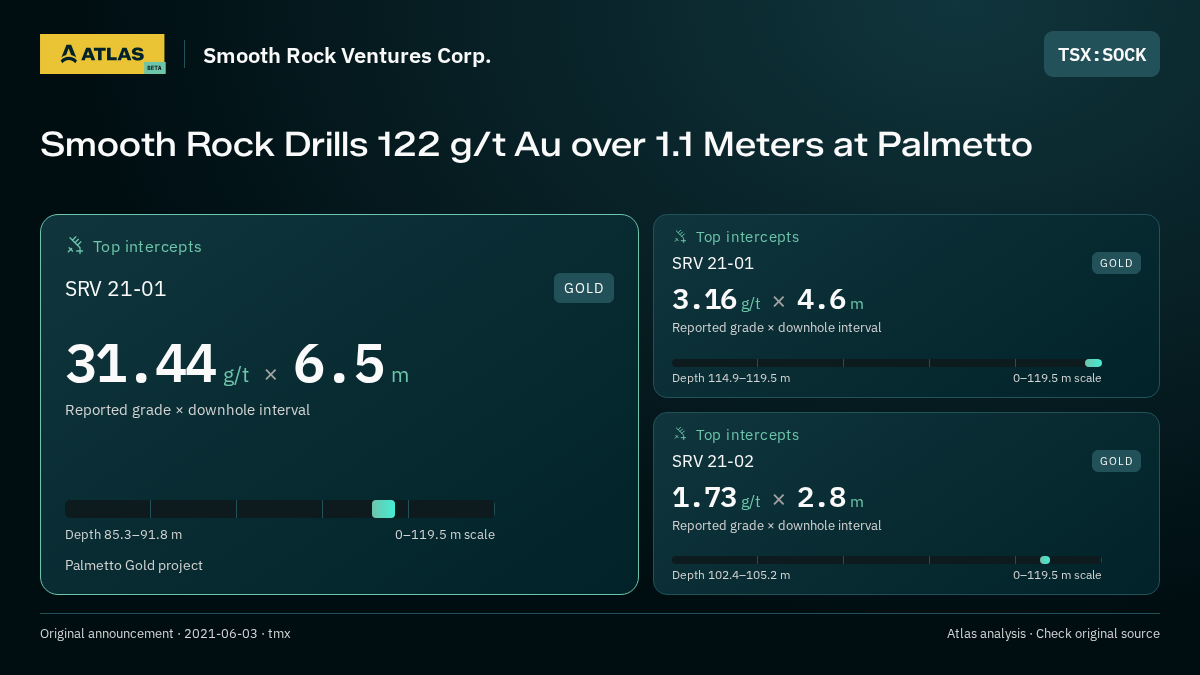Click the depth marker at 102.4–105.2 m

(1045, 560)
